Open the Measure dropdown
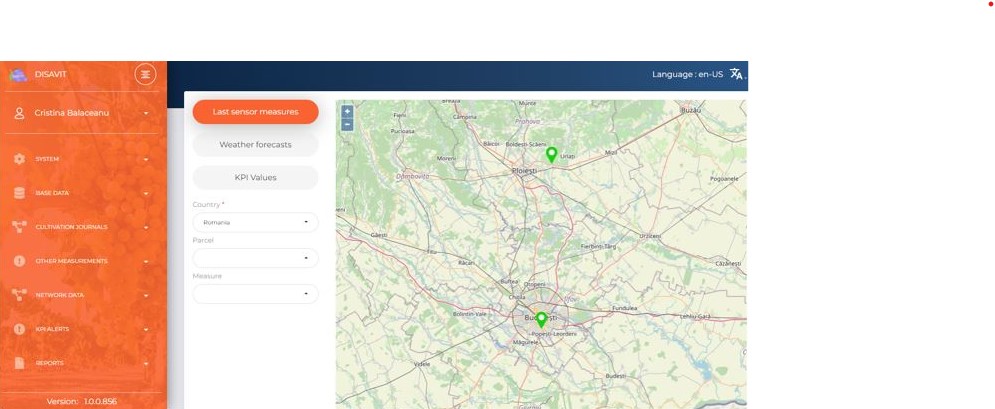The width and height of the screenshot is (995, 409). (256, 294)
